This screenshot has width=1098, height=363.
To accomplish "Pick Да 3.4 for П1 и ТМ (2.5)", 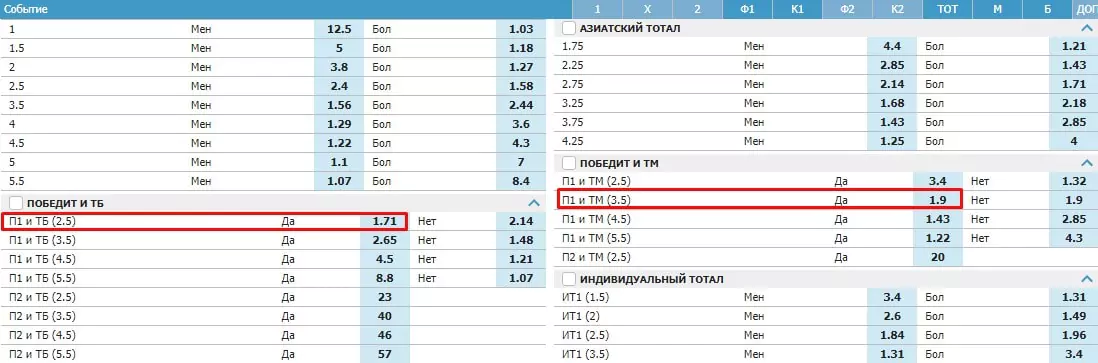I will (x=938, y=182).
